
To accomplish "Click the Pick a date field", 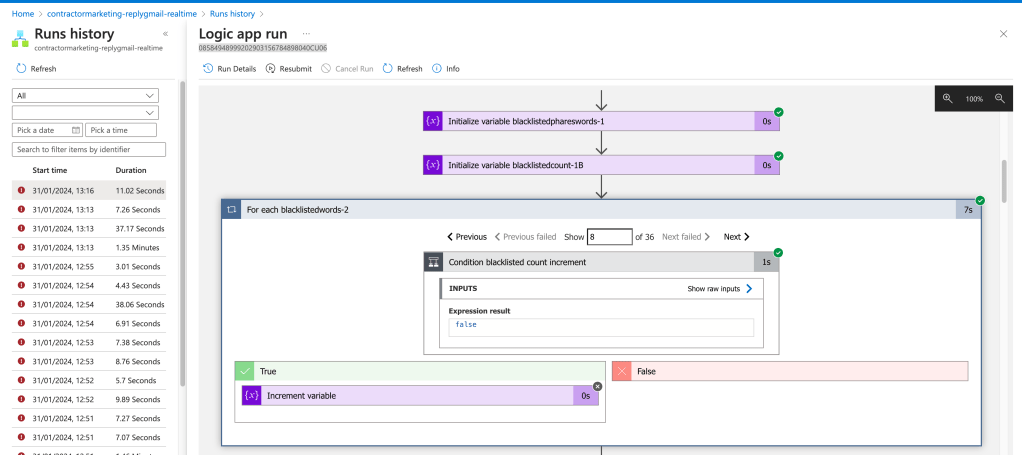I will click(x=48, y=130).
